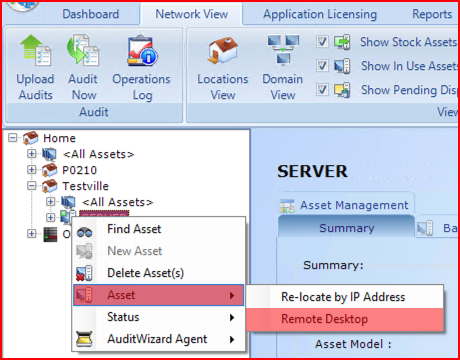The image size is (460, 360).
Task: Choose Find Asset in context menu
Action: pos(159,229)
